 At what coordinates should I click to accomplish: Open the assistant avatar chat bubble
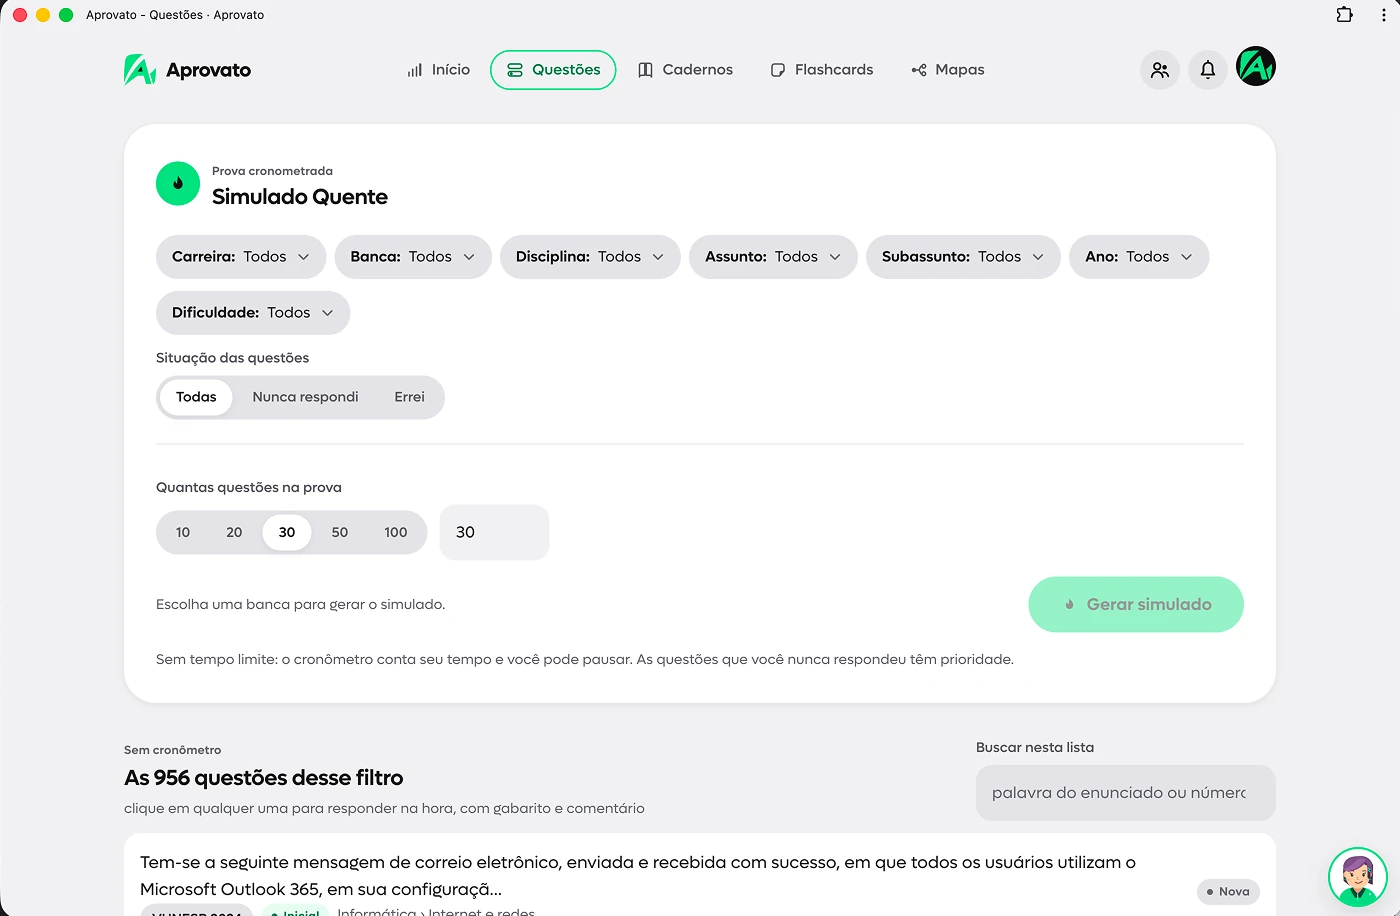pos(1357,877)
